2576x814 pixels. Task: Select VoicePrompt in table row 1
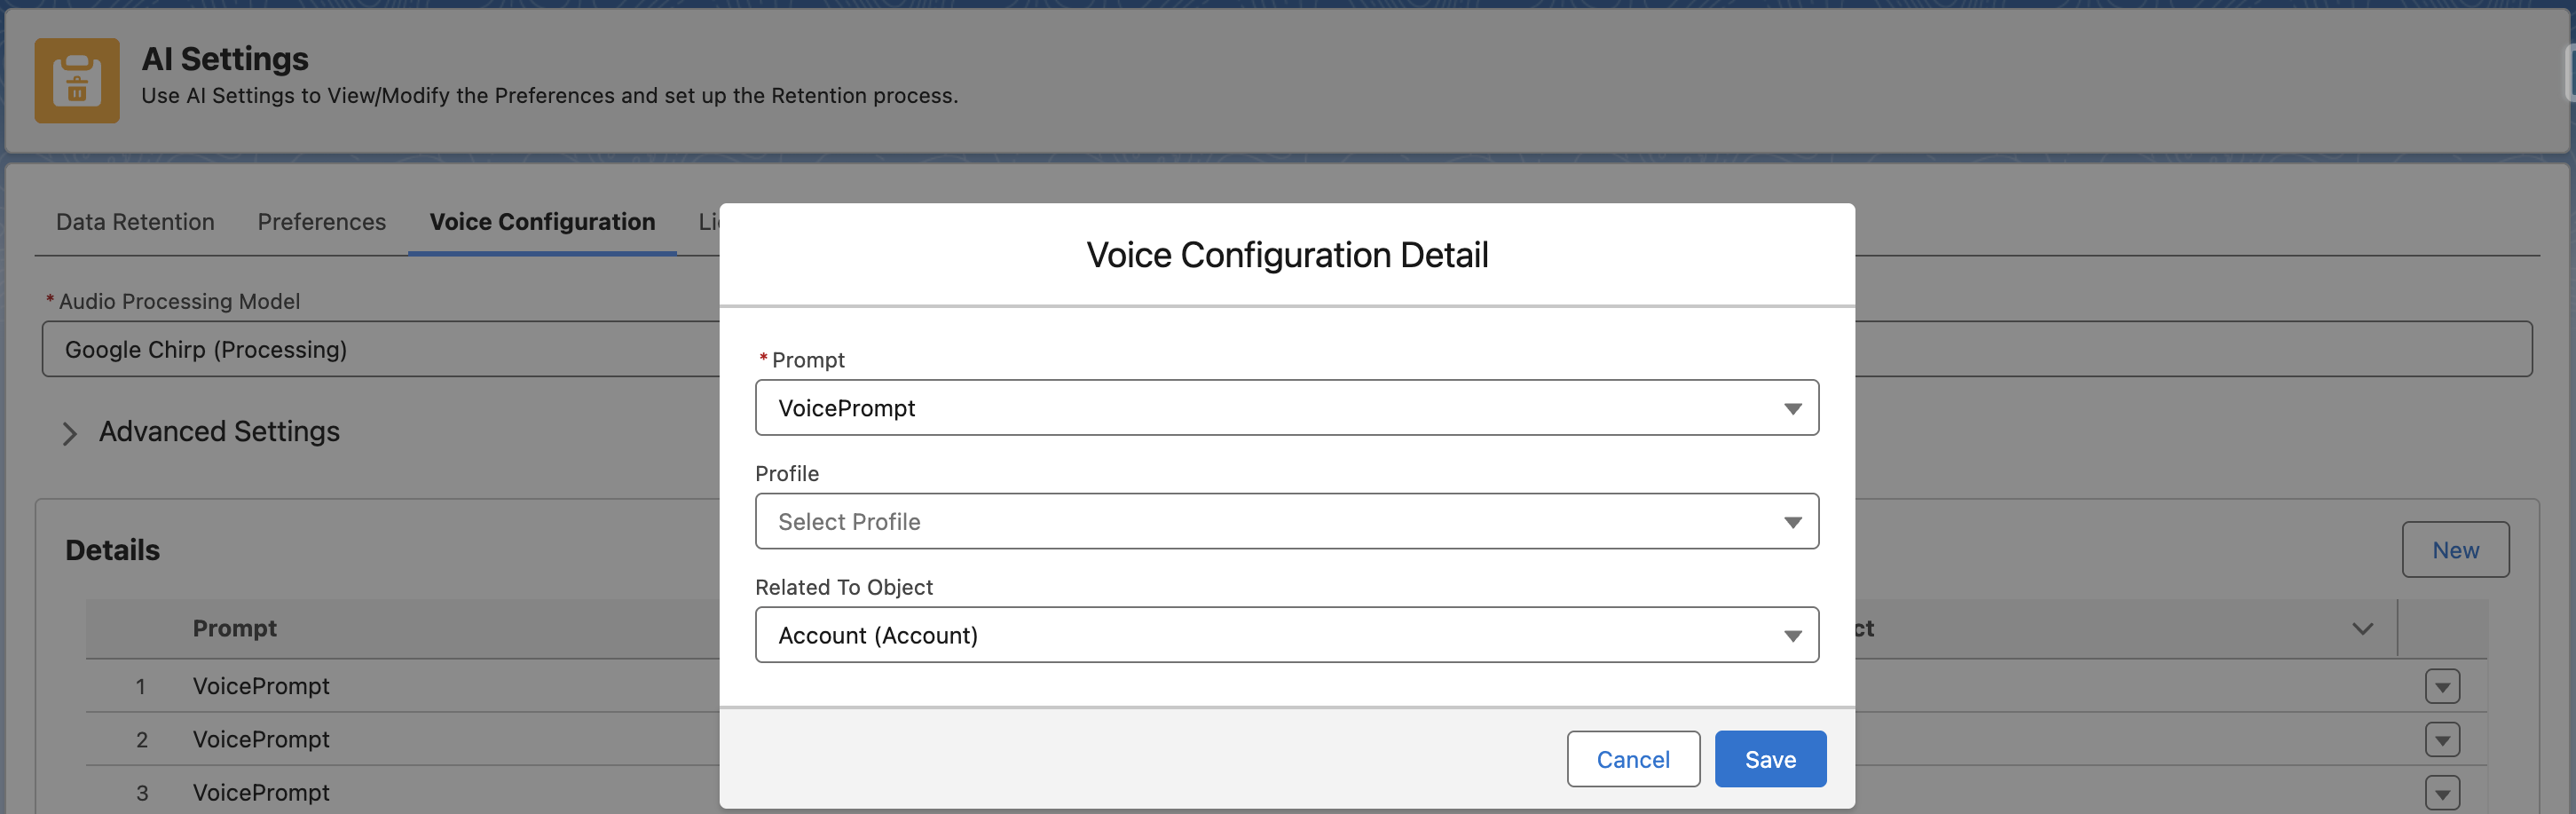click(261, 686)
